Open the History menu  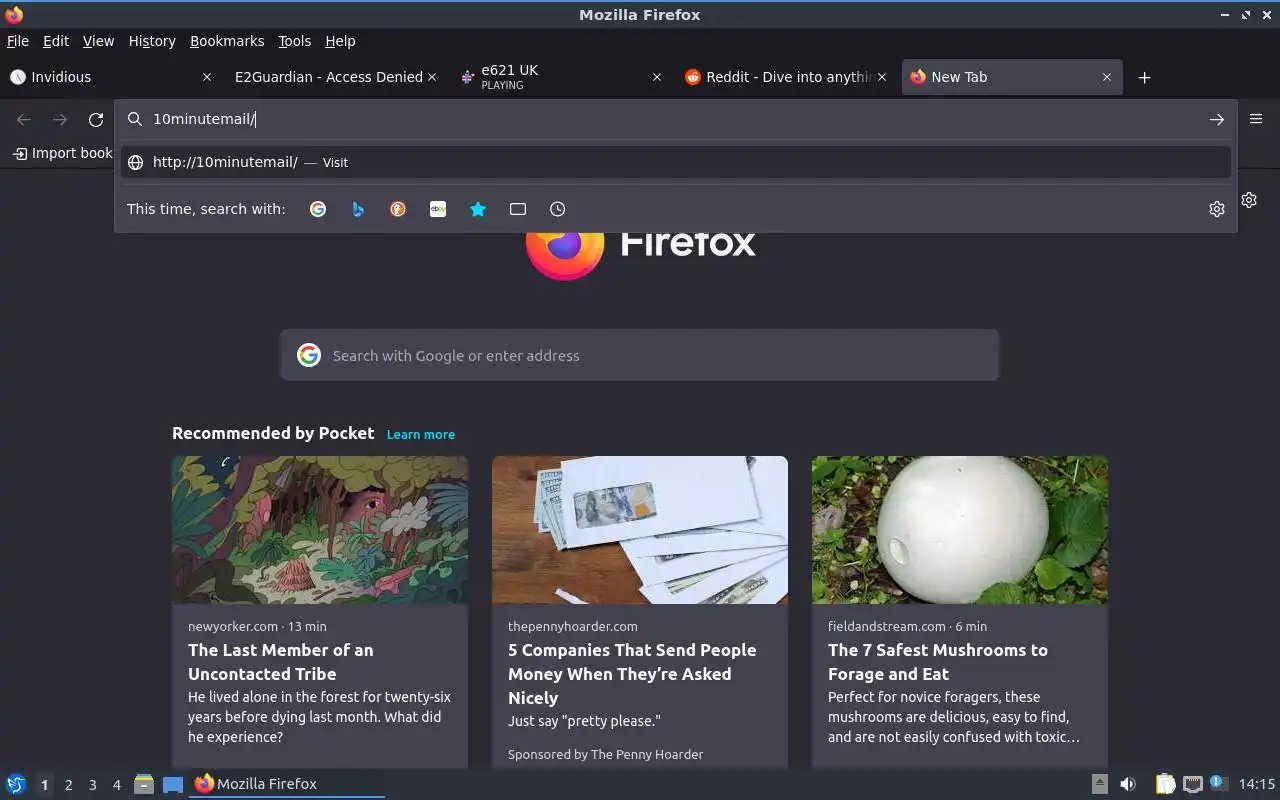[152, 41]
